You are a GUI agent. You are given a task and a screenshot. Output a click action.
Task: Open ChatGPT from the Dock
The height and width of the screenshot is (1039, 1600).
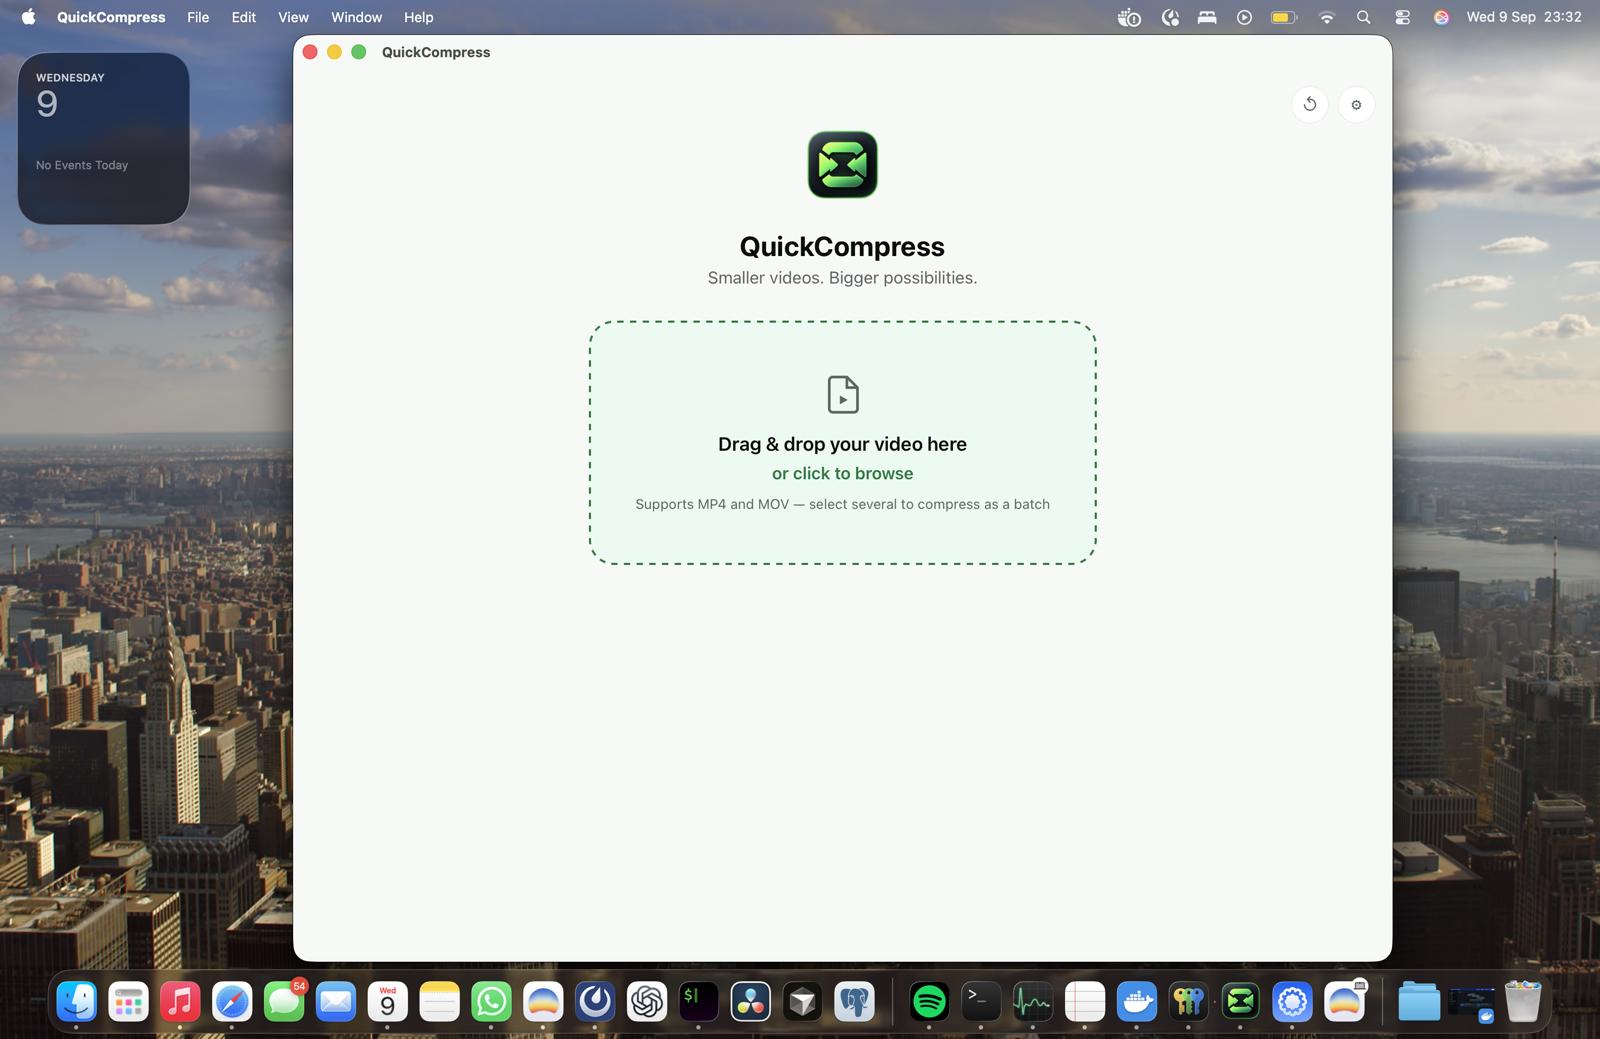tap(647, 1001)
